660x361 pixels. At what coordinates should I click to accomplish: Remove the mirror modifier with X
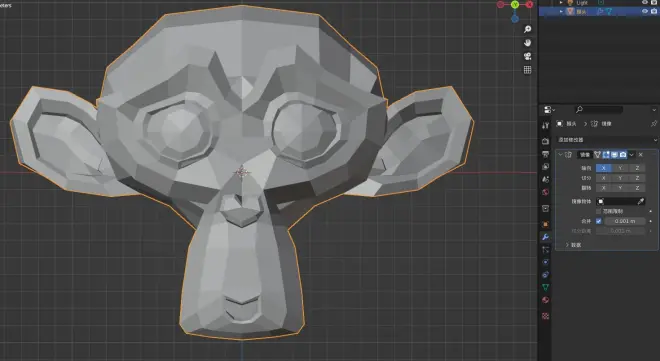pos(641,155)
